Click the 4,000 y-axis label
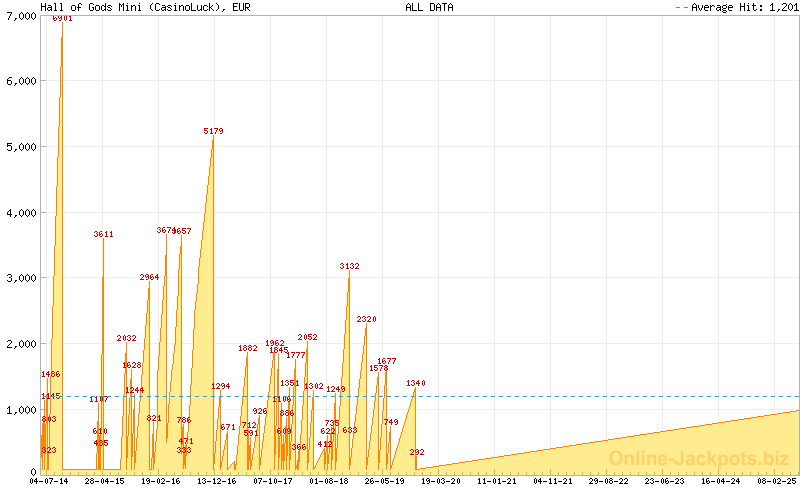This screenshot has height=490, width=800. click(x=20, y=212)
